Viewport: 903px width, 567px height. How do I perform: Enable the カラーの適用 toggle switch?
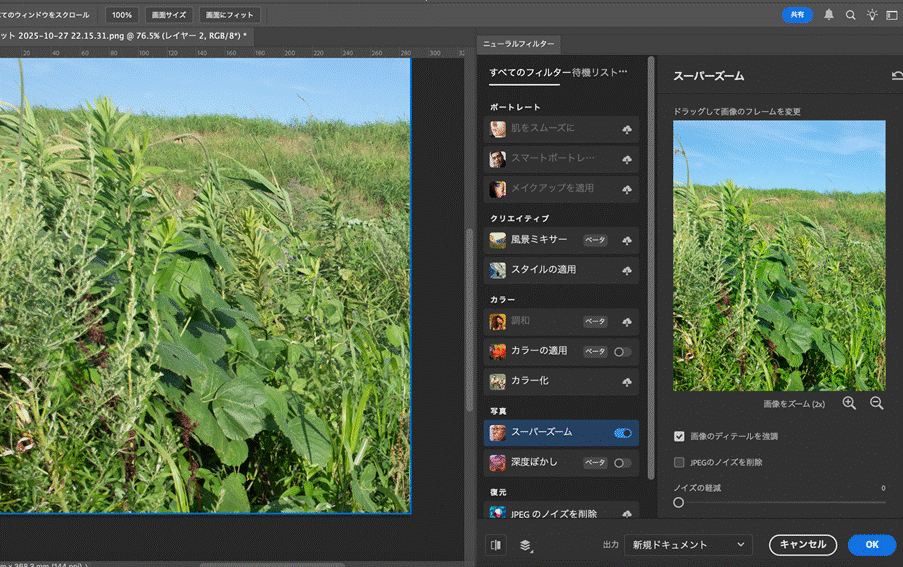[x=623, y=352]
